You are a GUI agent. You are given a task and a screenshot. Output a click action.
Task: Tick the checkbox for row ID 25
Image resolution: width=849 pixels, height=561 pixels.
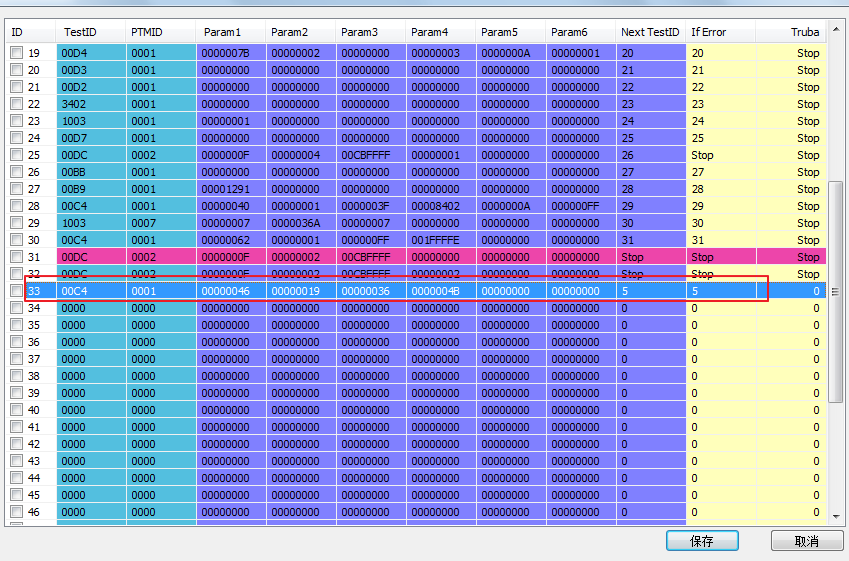pyautogui.click(x=17, y=155)
